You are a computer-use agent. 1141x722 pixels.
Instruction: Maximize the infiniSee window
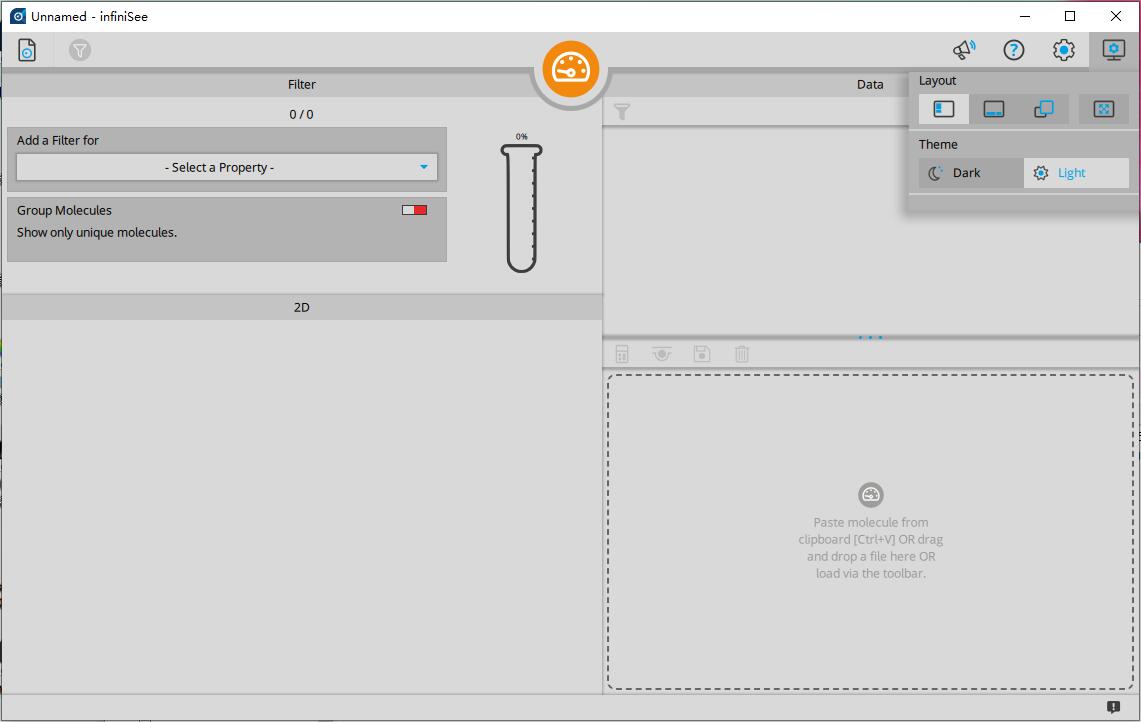(x=1070, y=16)
